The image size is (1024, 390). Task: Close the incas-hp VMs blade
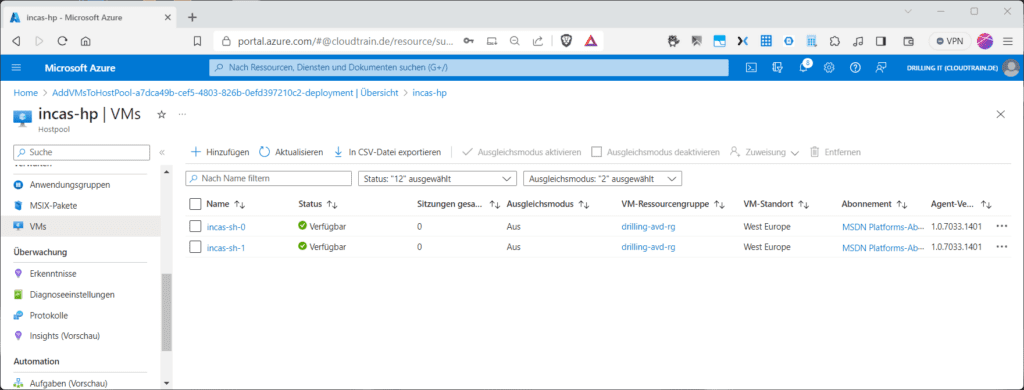coord(1000,114)
